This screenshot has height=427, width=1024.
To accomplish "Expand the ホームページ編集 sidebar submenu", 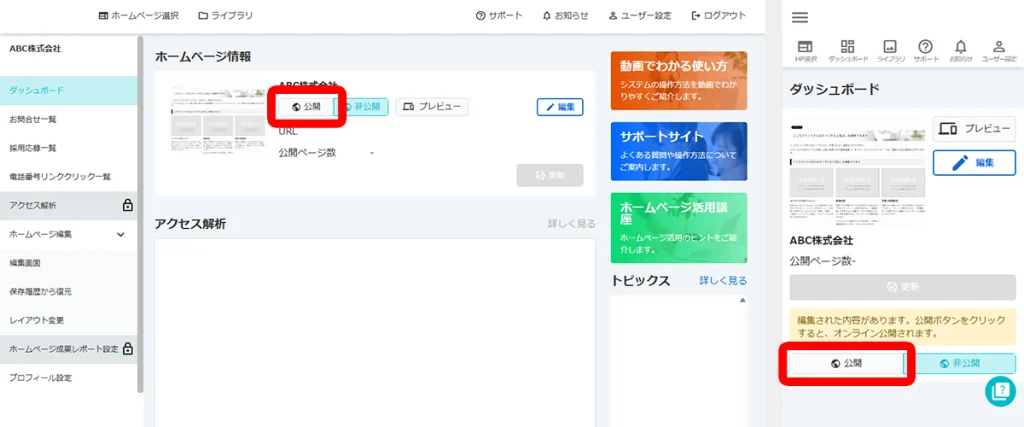I will coord(121,234).
